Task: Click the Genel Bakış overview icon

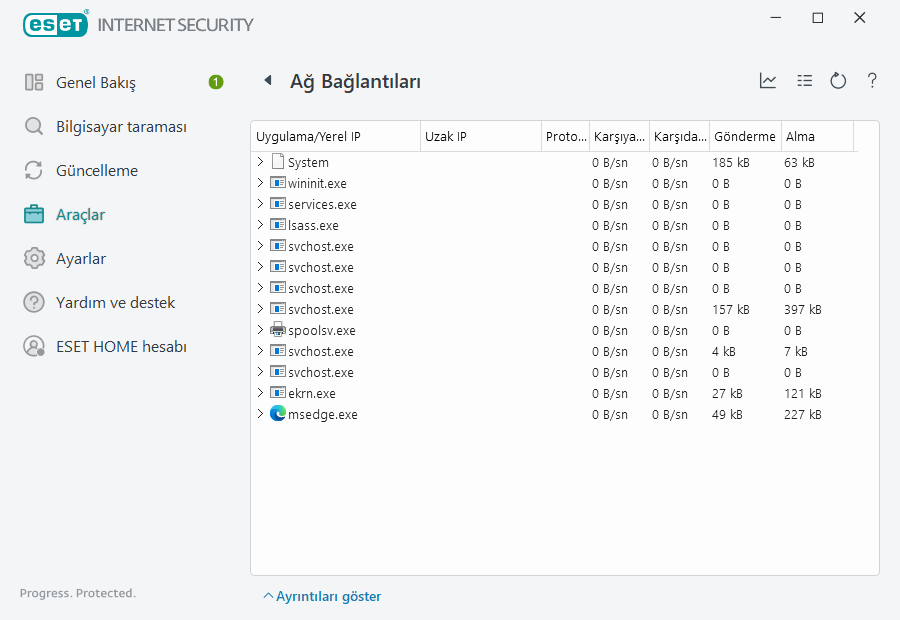Action: (33, 82)
